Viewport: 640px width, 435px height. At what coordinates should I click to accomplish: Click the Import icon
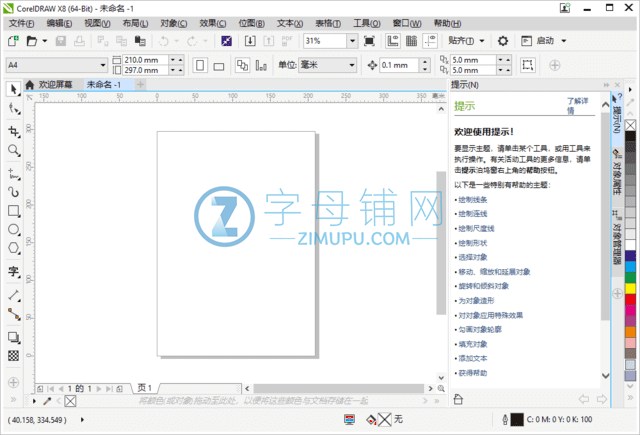click(x=250, y=41)
